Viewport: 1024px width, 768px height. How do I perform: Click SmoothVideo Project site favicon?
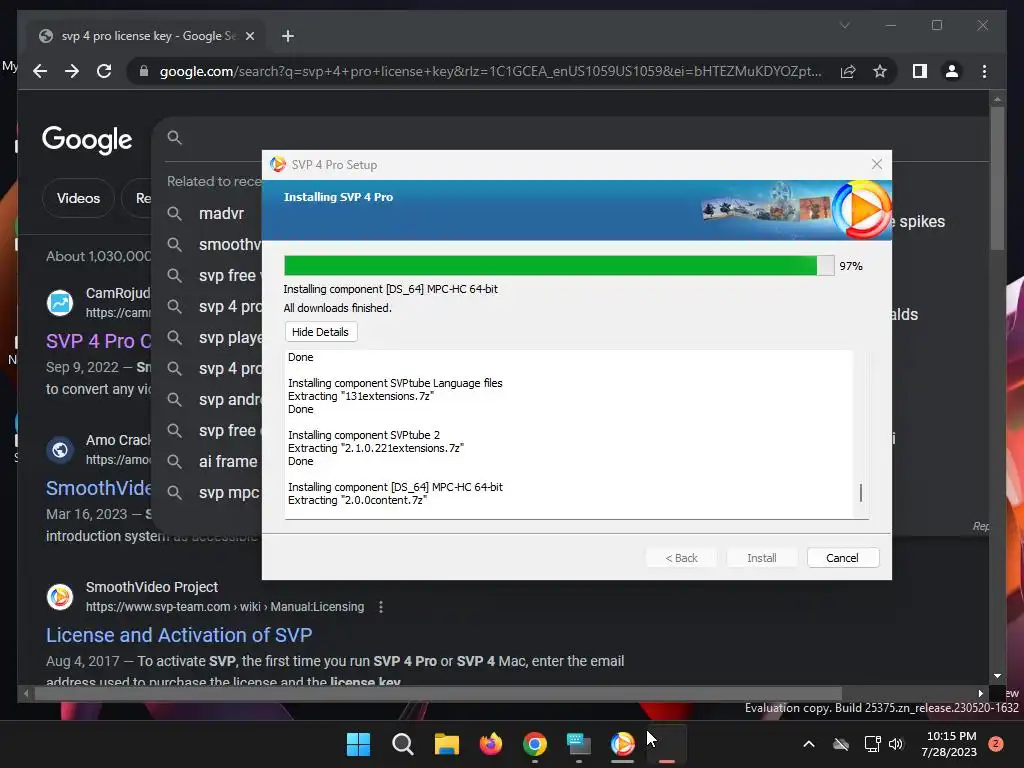[60, 597]
